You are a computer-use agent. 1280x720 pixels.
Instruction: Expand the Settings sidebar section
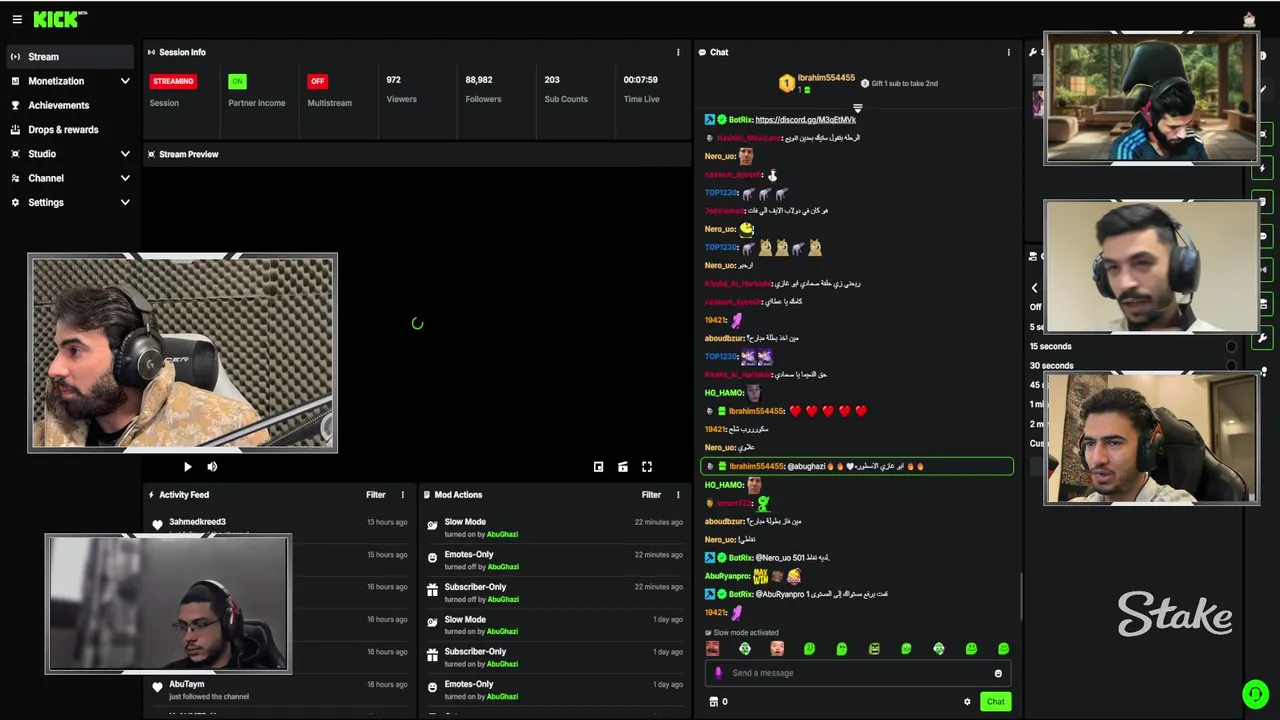point(68,202)
